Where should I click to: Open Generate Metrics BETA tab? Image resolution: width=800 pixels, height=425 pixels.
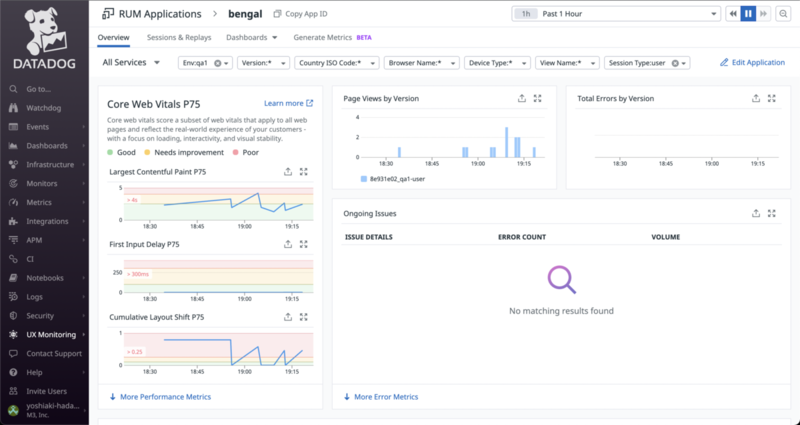tap(332, 37)
